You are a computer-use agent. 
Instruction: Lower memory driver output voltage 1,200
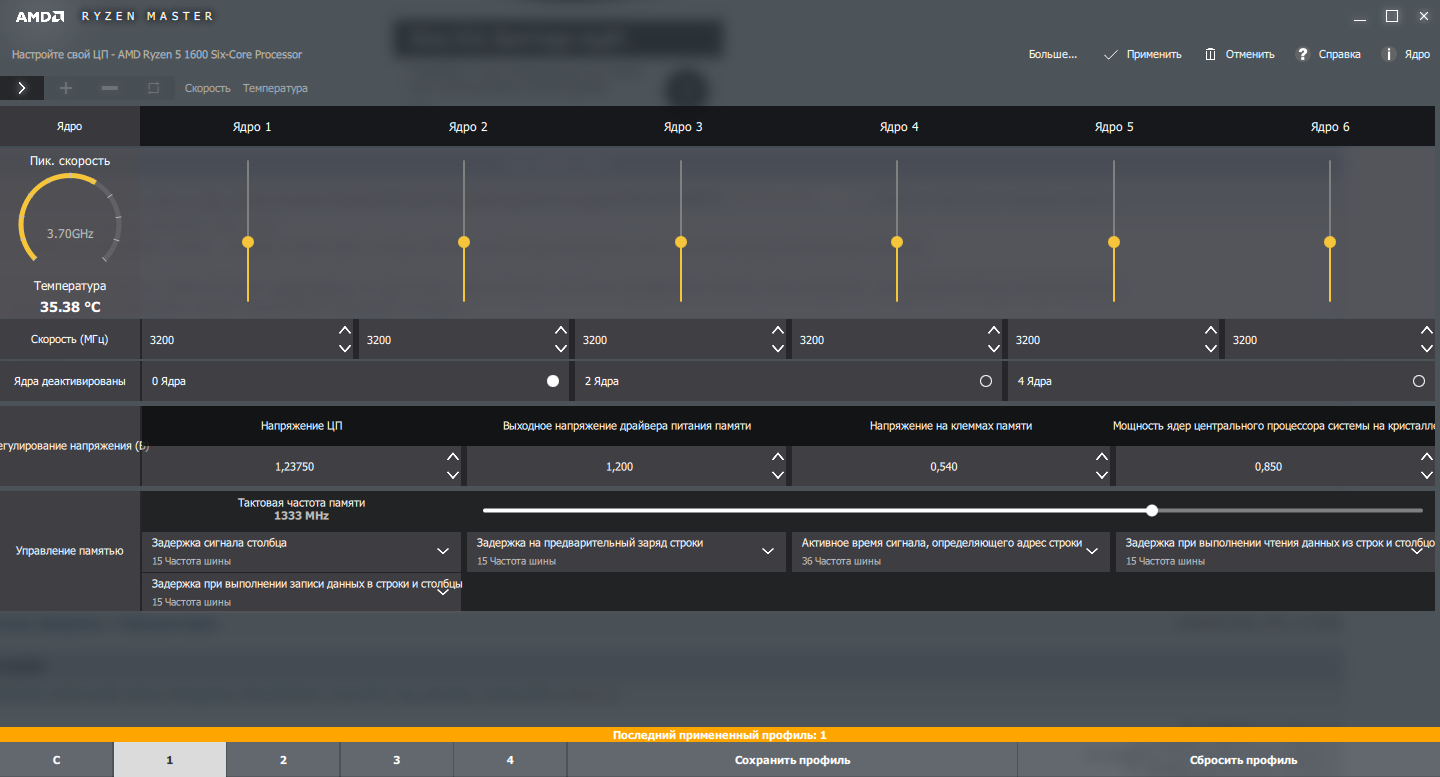pos(777,475)
